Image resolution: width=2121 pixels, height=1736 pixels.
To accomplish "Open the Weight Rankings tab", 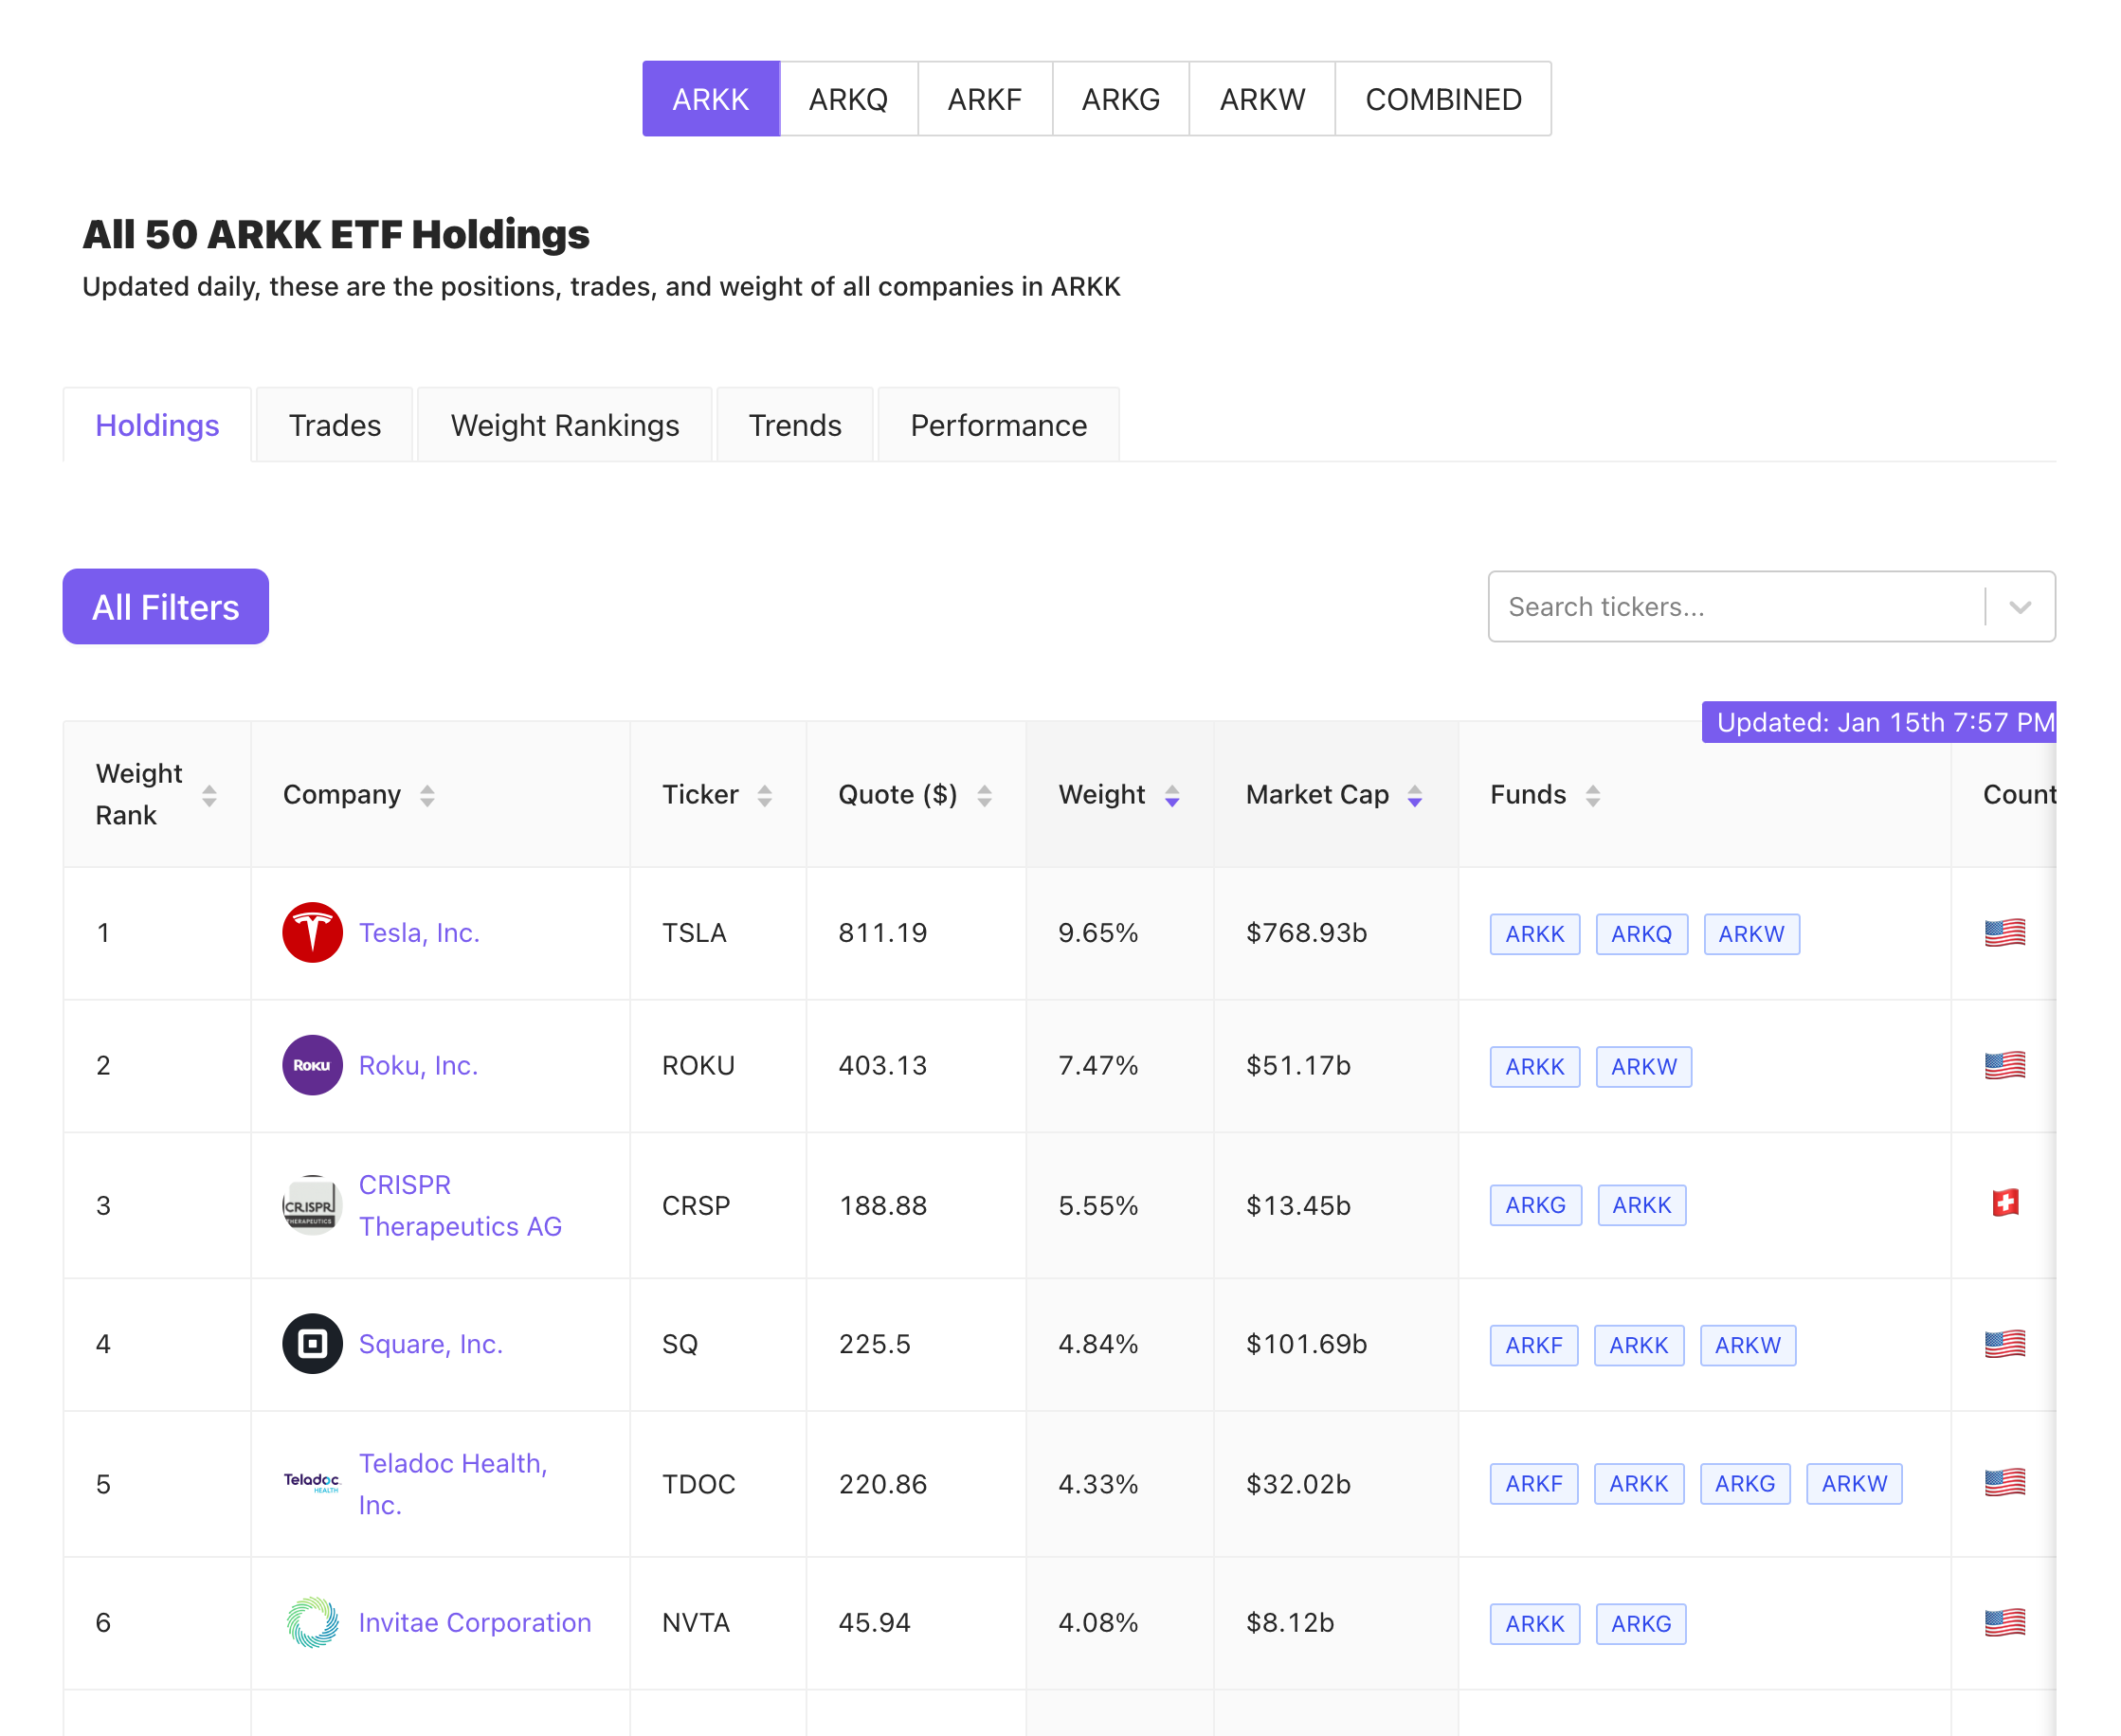I will tap(564, 425).
